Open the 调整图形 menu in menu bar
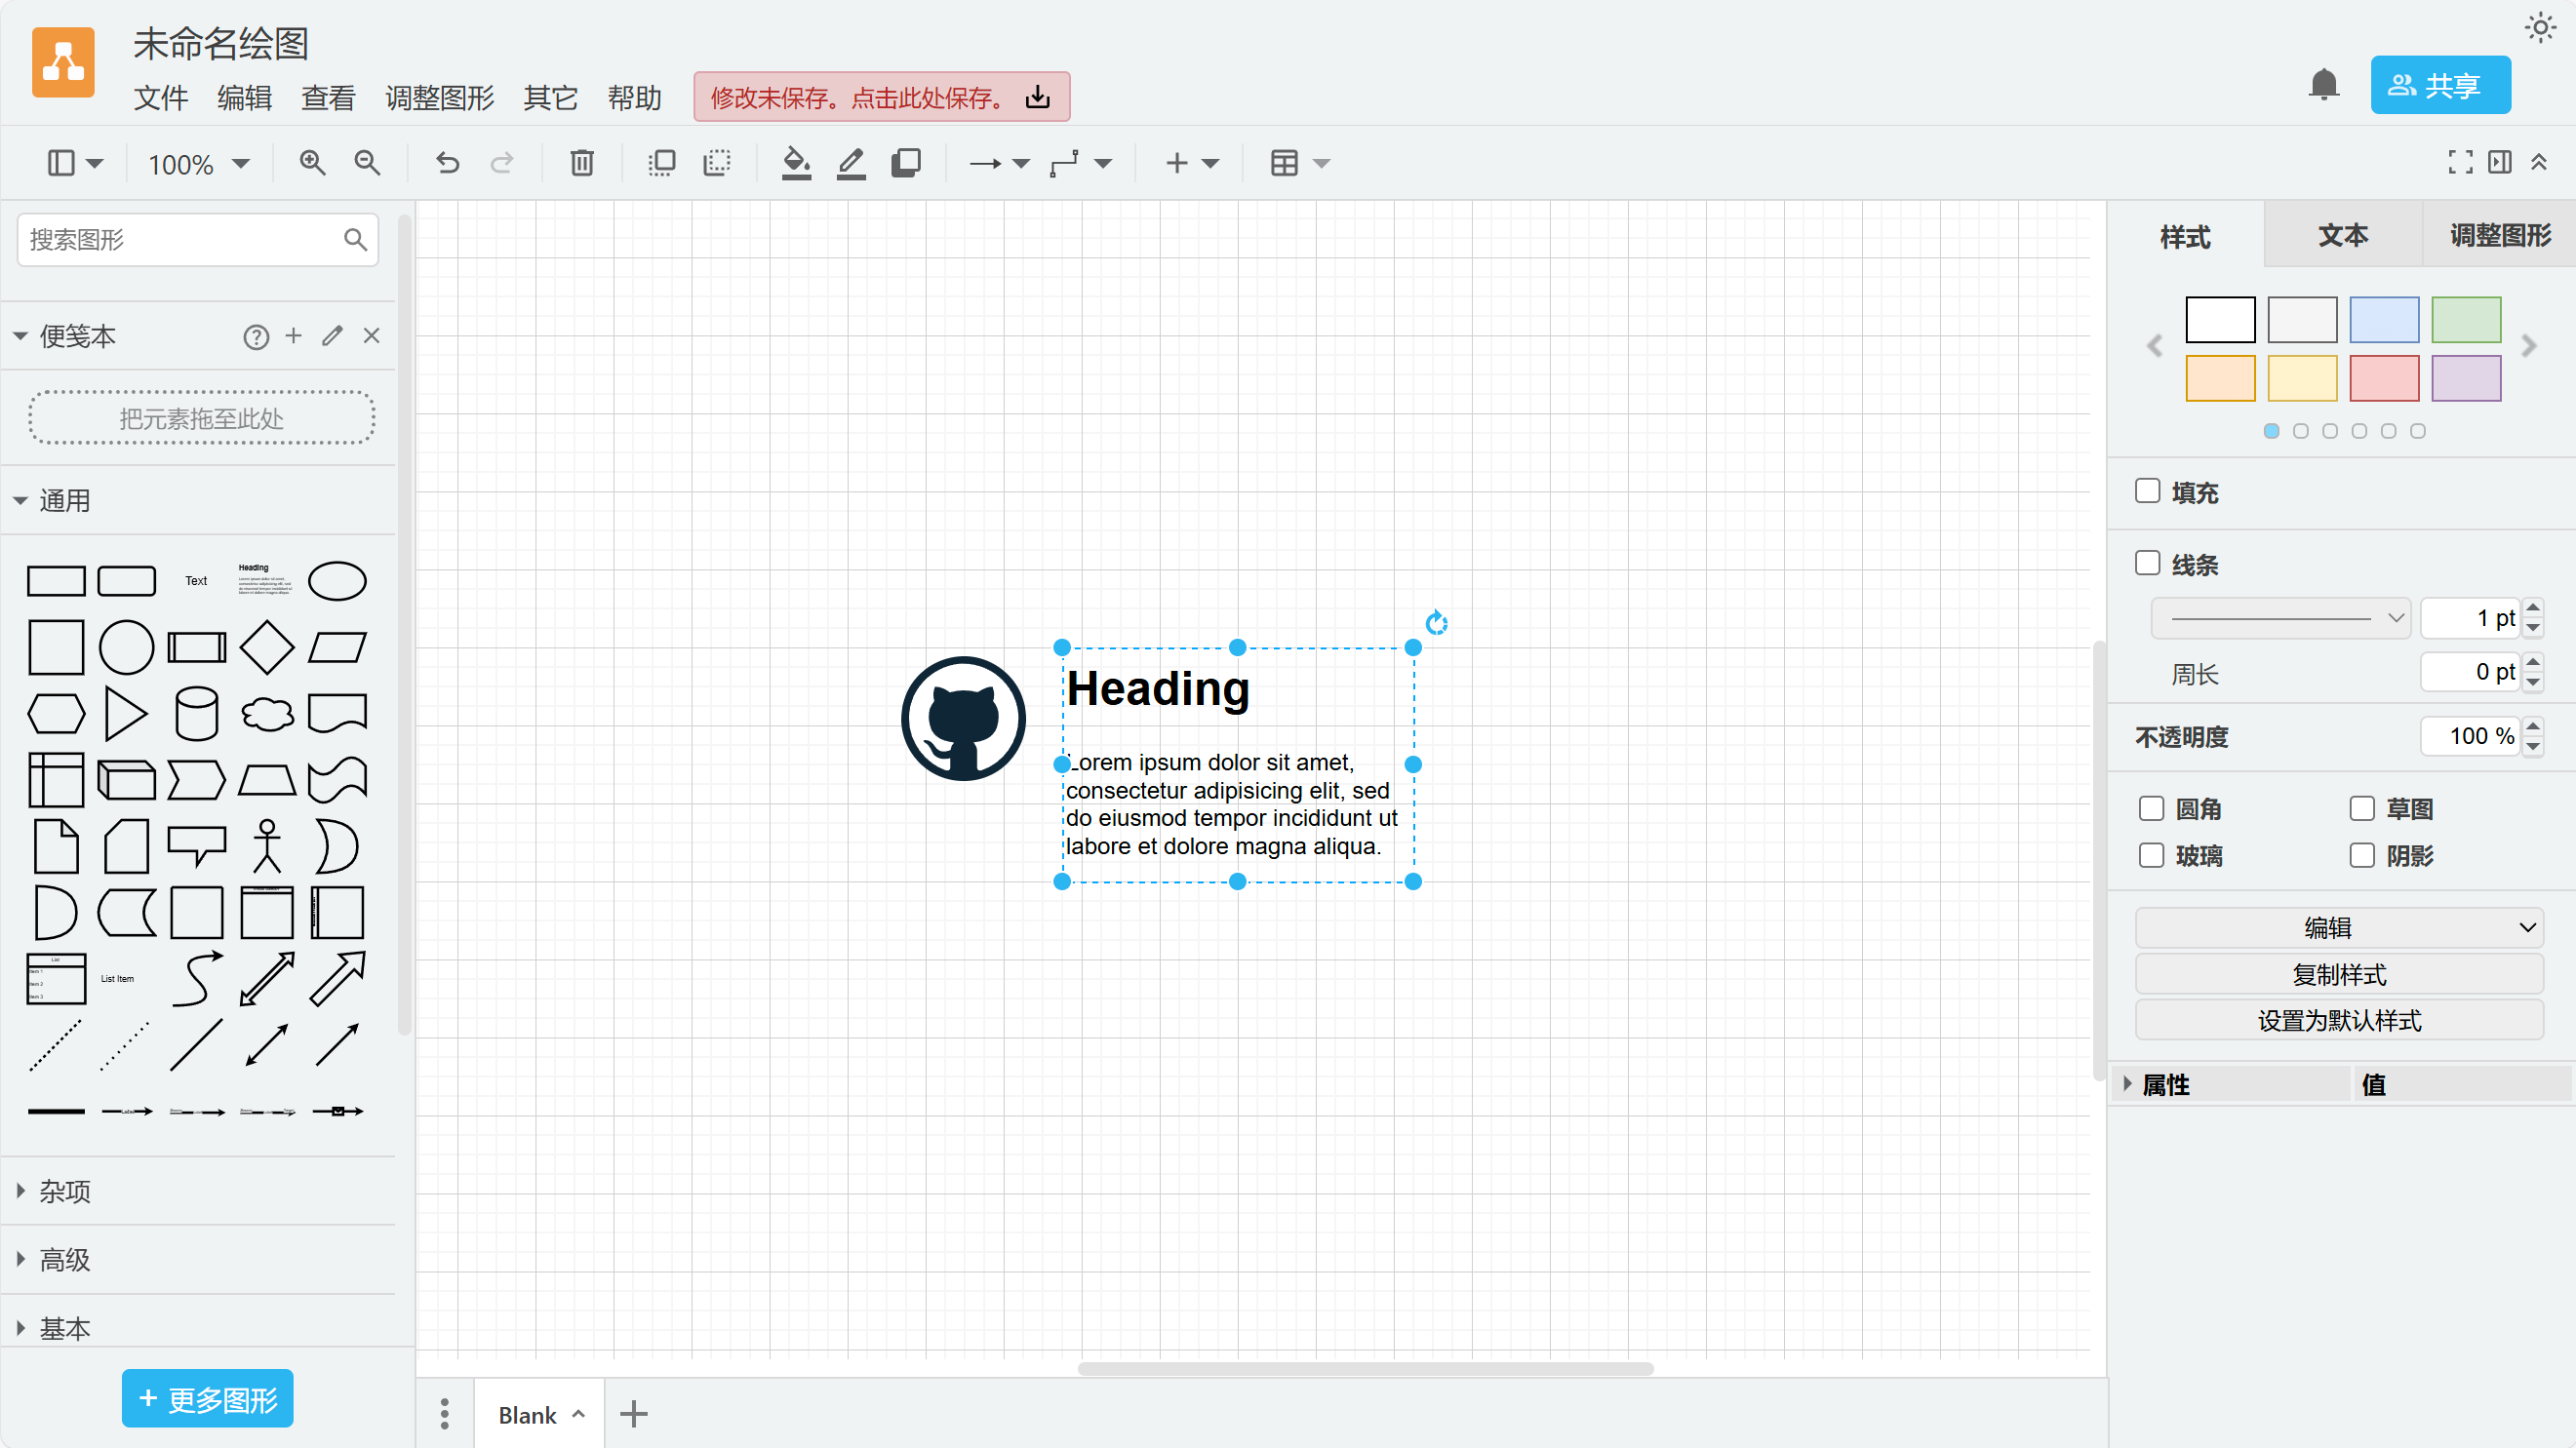The height and width of the screenshot is (1448, 2576). click(x=440, y=98)
